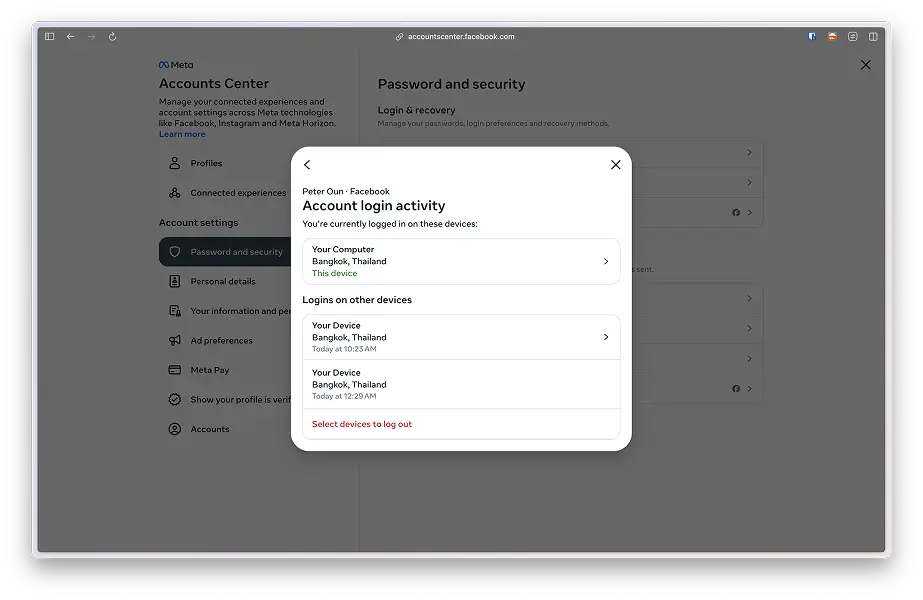Click the Your Device login at 12:29 AM
Image resolution: width=923 pixels, height=600 pixels.
[462, 384]
